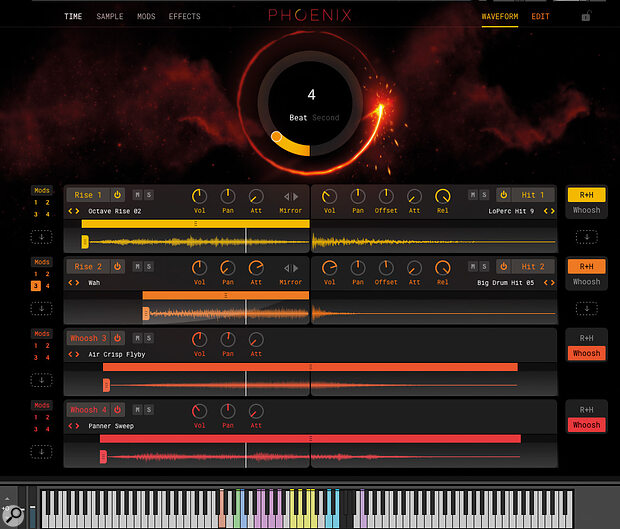Click the Mirror icon for Rise 1
620x529 pixels.
point(291,196)
